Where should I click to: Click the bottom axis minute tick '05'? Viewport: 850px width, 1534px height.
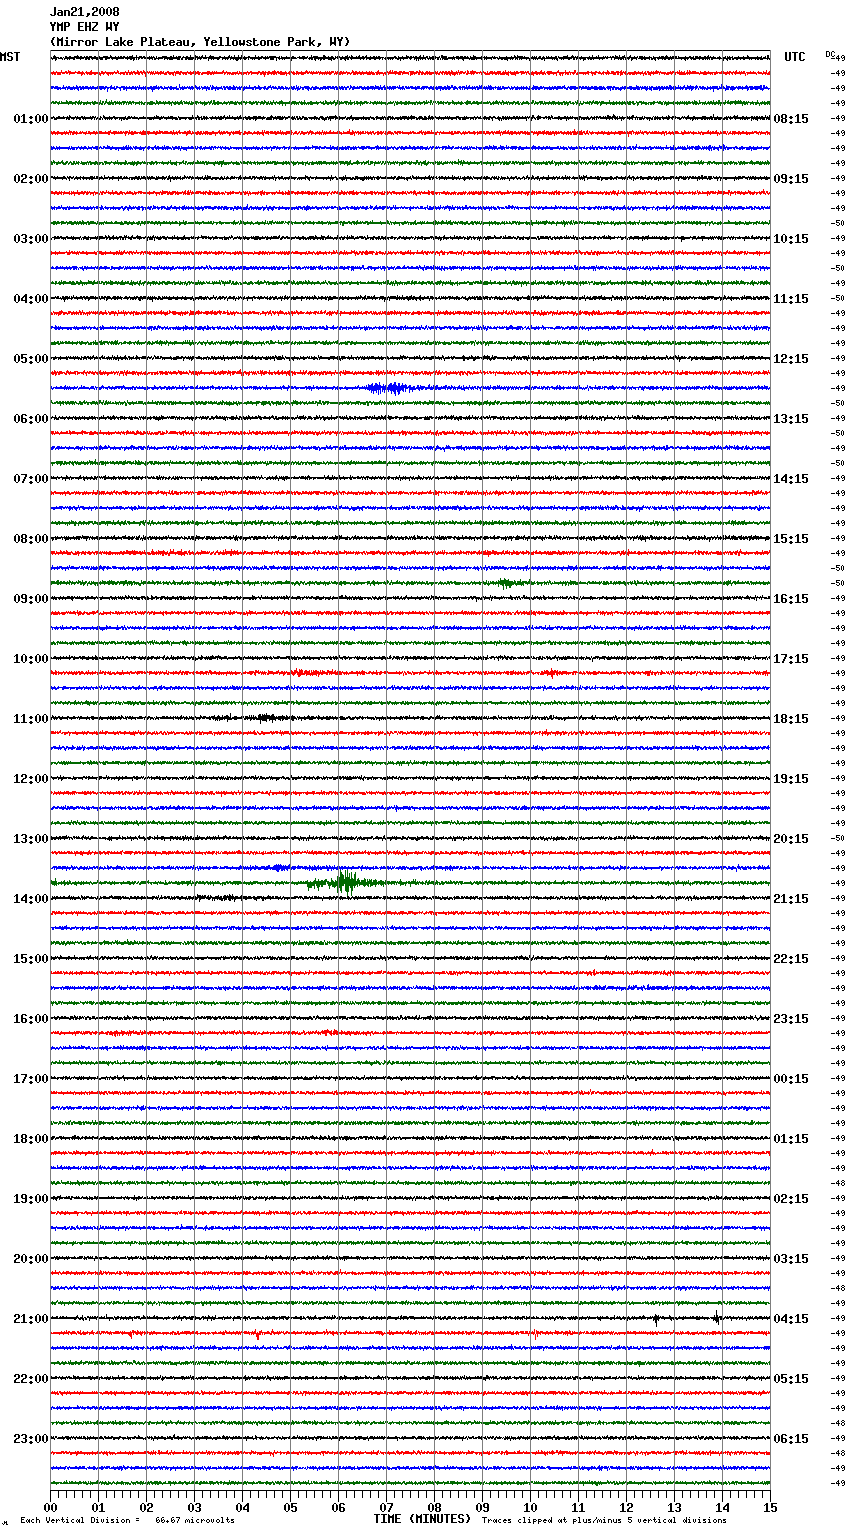click(290, 1507)
